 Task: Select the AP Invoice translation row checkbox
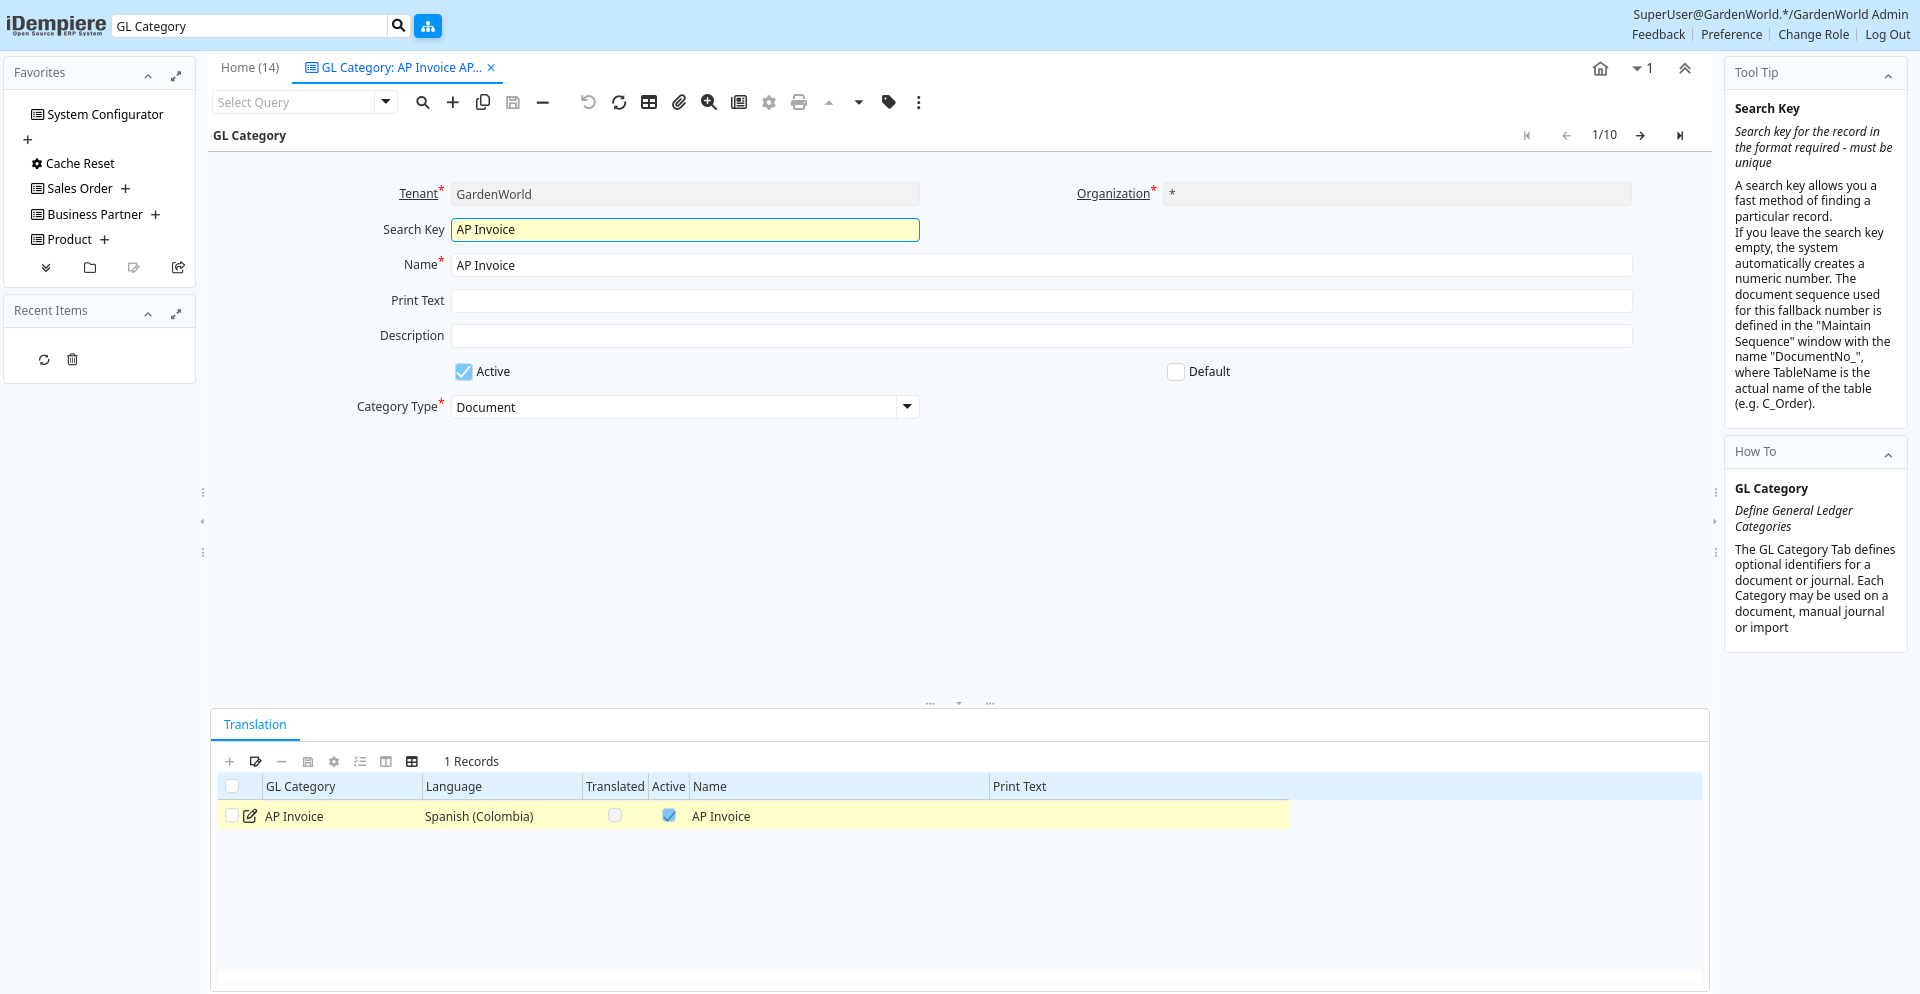pos(232,816)
